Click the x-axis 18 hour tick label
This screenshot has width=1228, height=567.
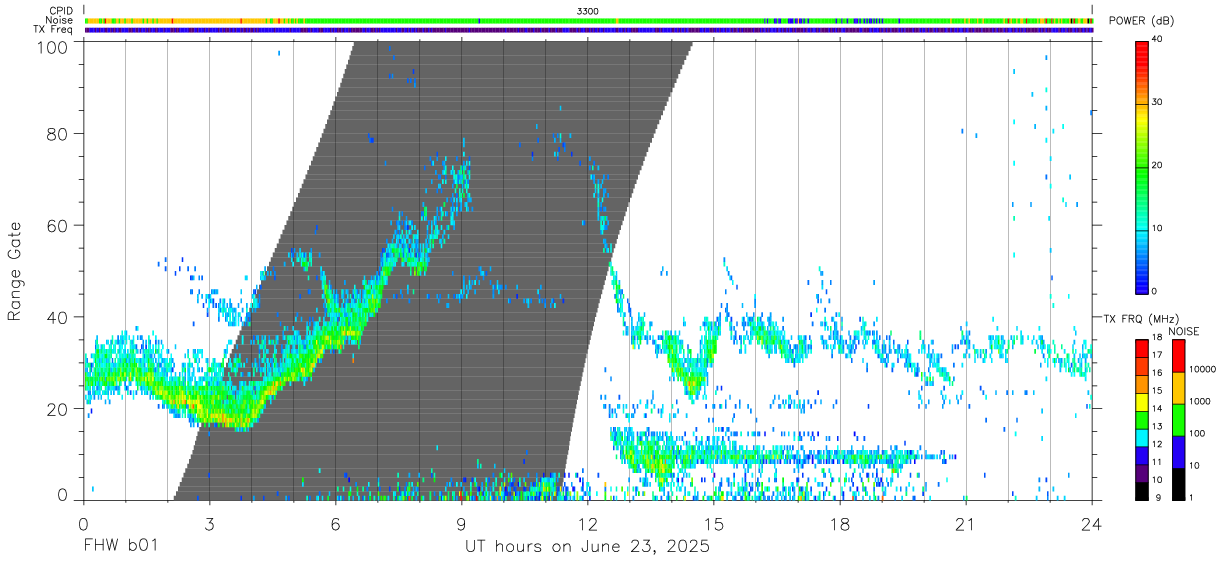click(x=840, y=524)
